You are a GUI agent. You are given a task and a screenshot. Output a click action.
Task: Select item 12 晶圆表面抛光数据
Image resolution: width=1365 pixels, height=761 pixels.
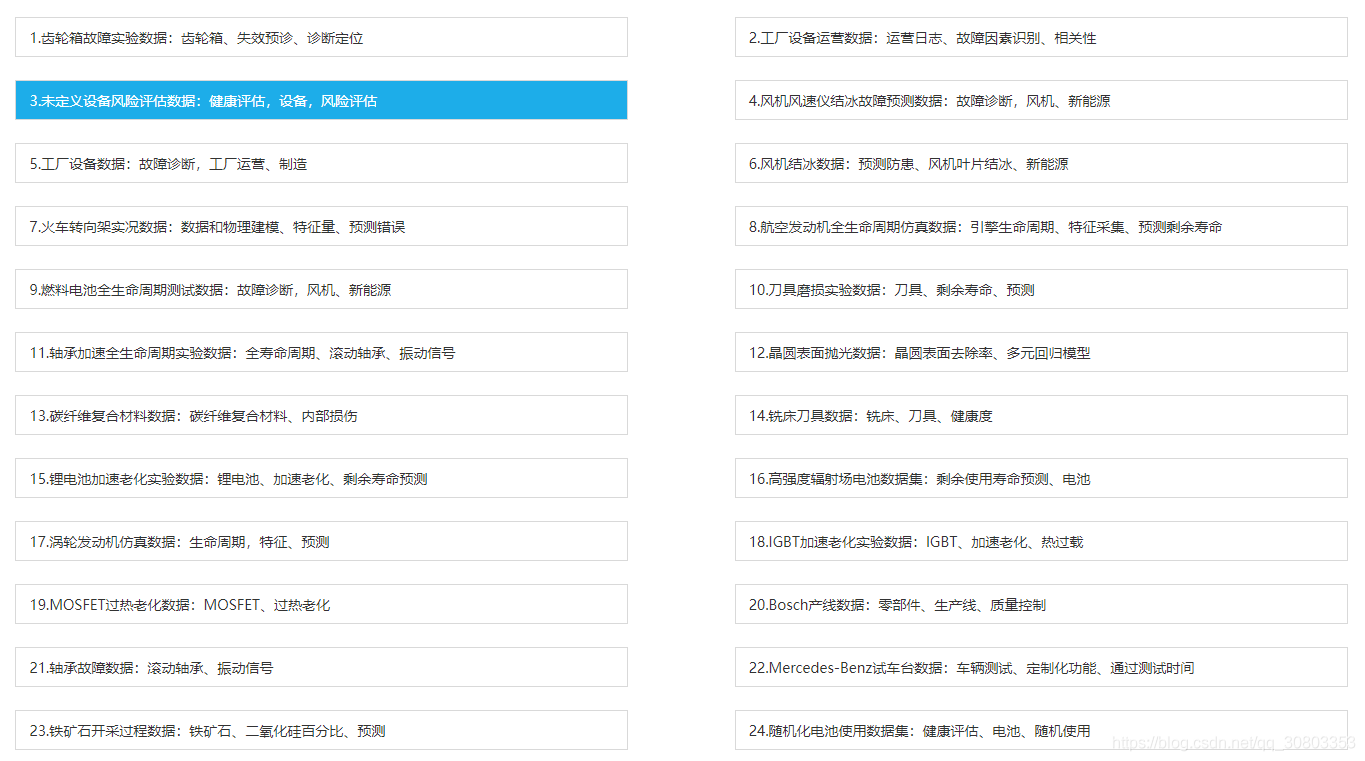(1041, 352)
